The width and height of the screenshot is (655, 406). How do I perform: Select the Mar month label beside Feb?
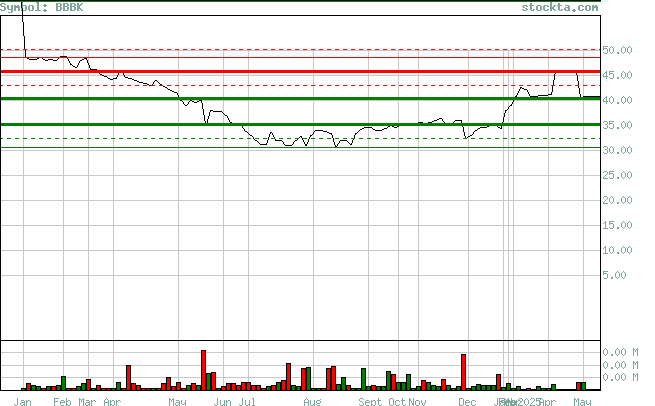tap(87, 402)
